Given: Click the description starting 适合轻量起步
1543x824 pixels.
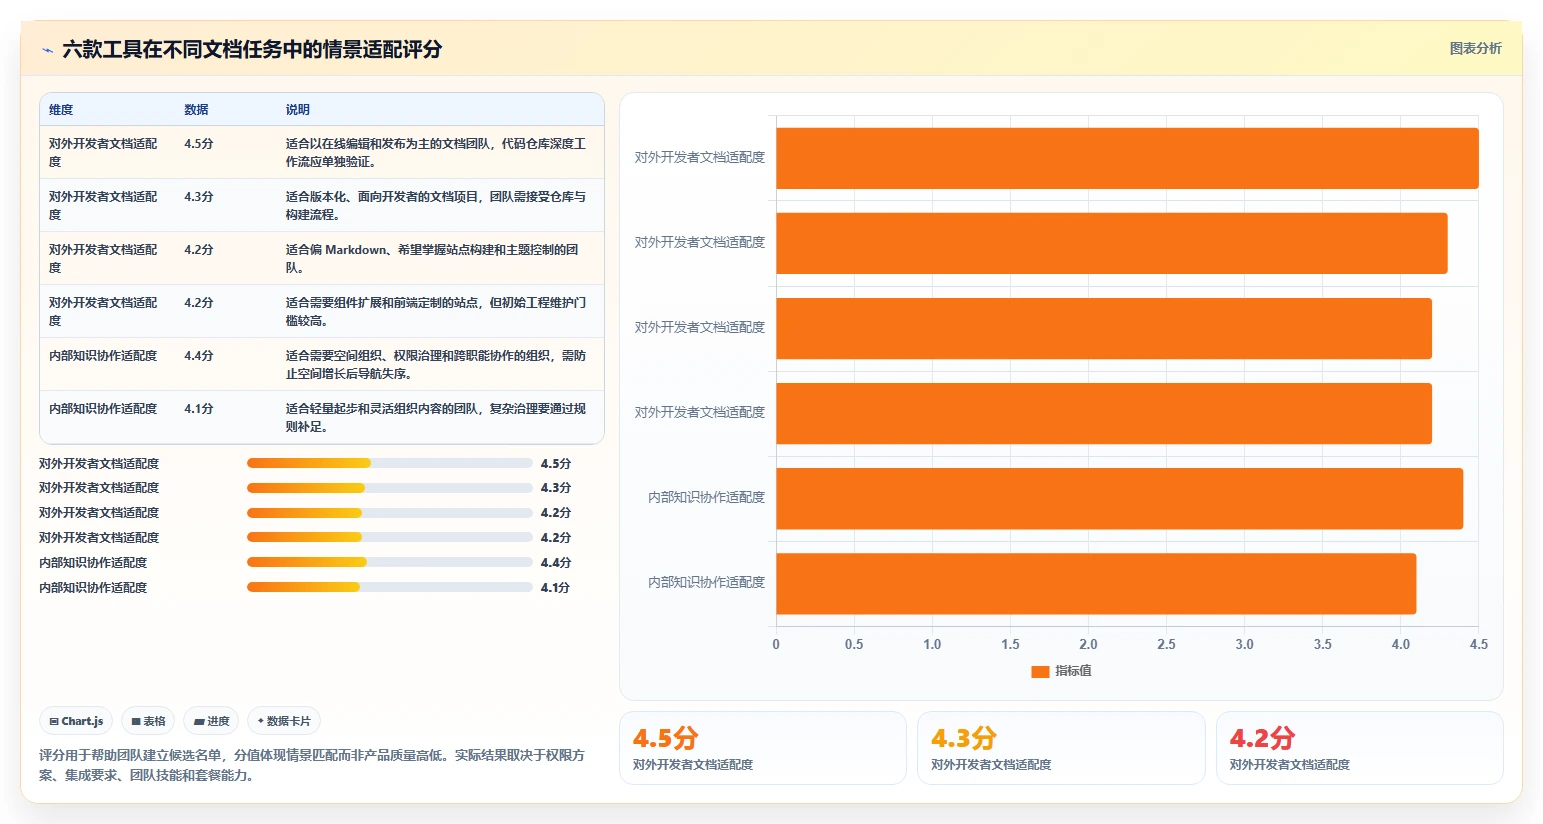Looking at the screenshot, I should [436, 418].
